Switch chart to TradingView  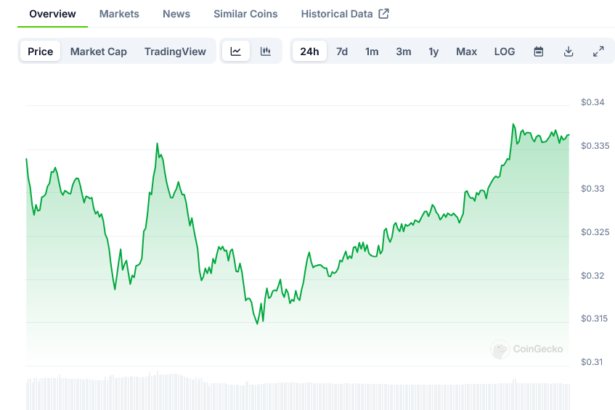pyautogui.click(x=174, y=52)
